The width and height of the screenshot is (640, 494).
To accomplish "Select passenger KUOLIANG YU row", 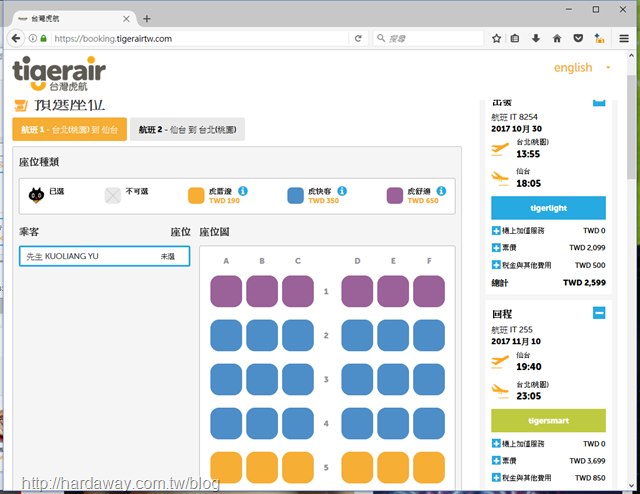I will [x=104, y=256].
